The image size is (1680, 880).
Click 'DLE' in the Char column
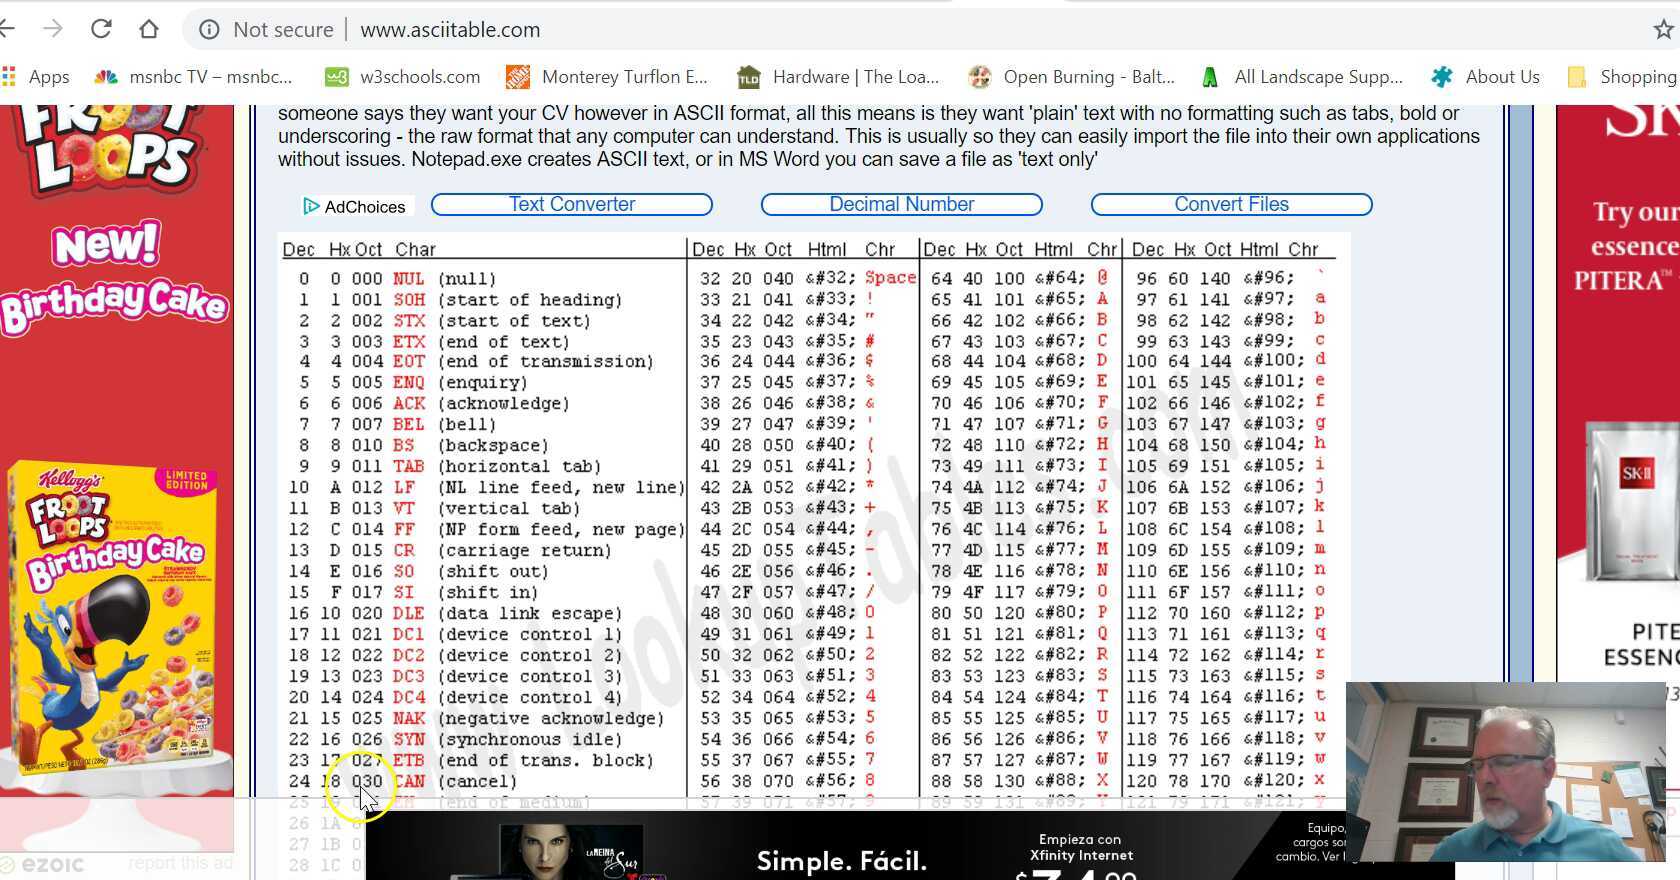[409, 614]
